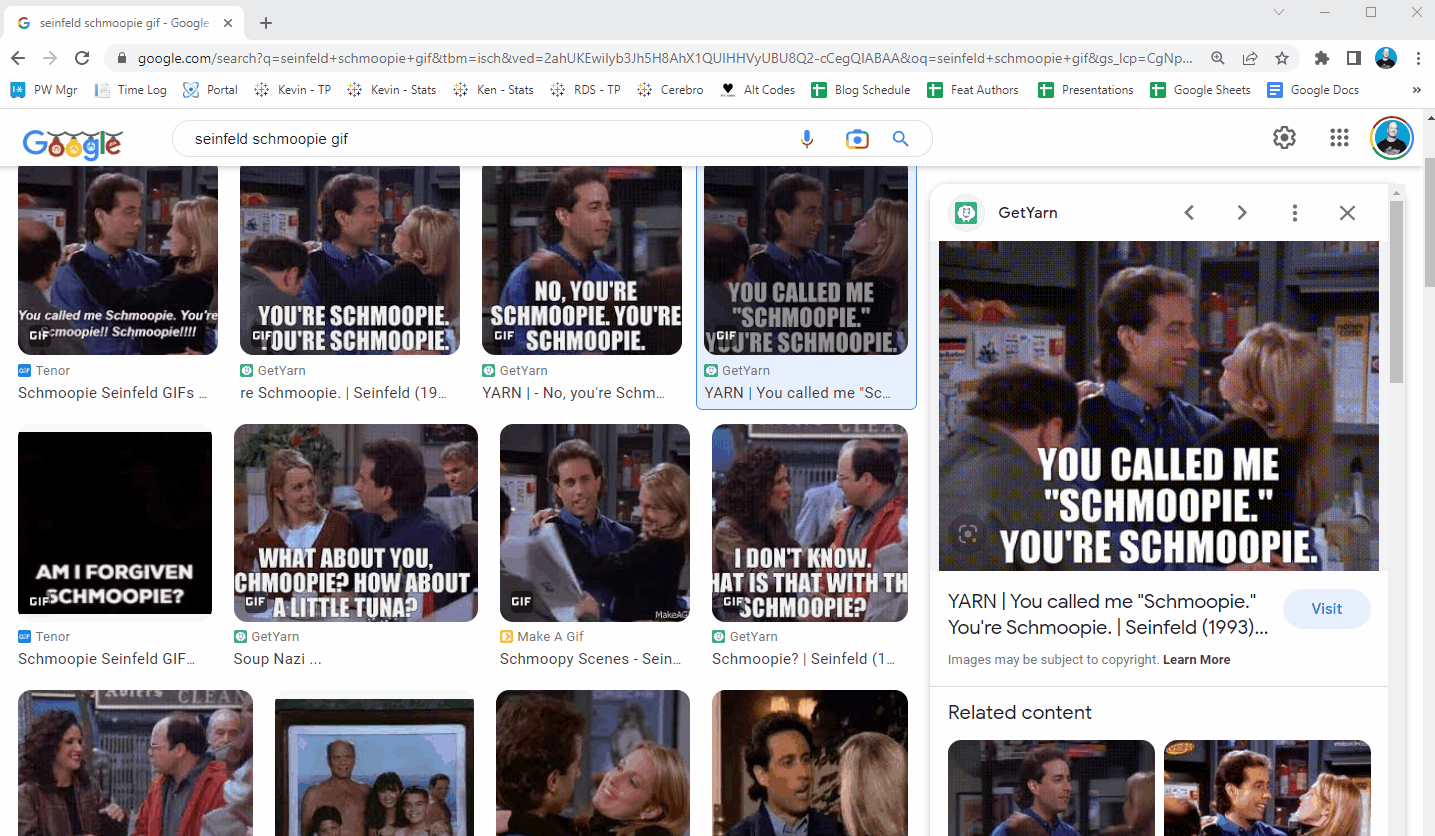Screen dimensions: 1435x836
Task: Open the 'HOW ABOUT A LITTLE TUNA?' GIF
Action: point(356,523)
